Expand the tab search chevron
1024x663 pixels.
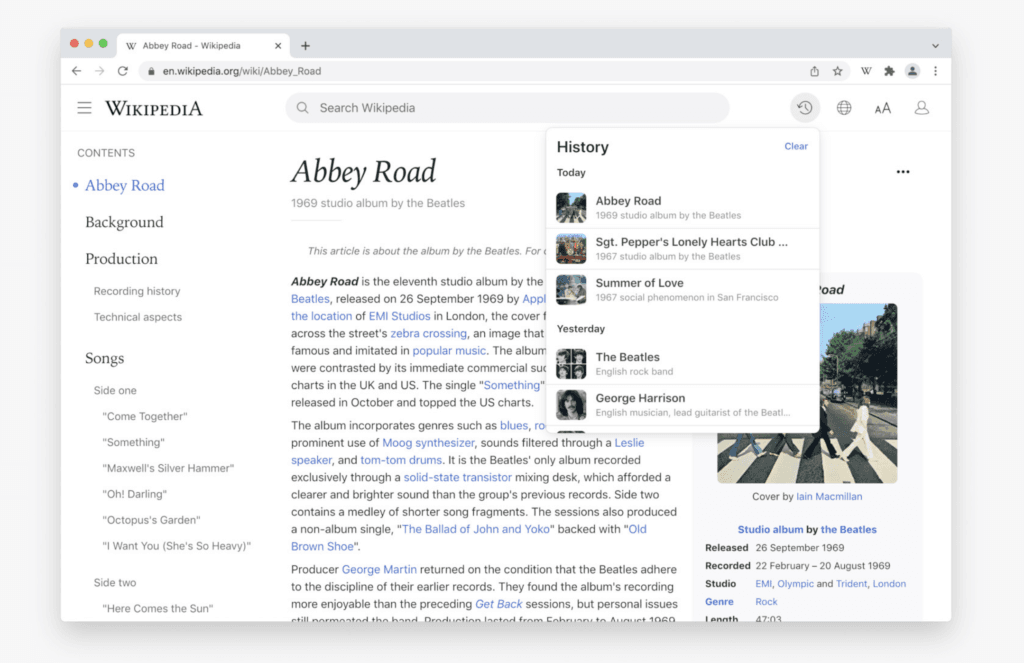(935, 46)
